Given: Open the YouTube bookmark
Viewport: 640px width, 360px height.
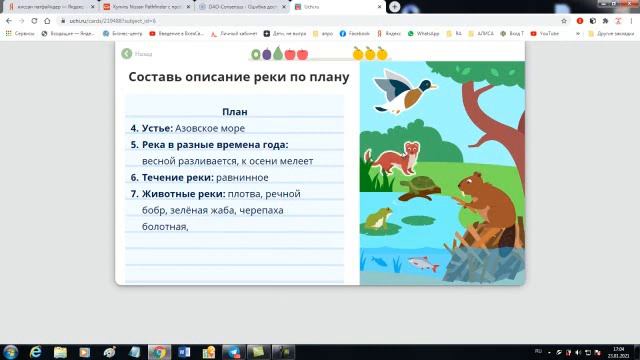Looking at the screenshot, I should point(544,33).
